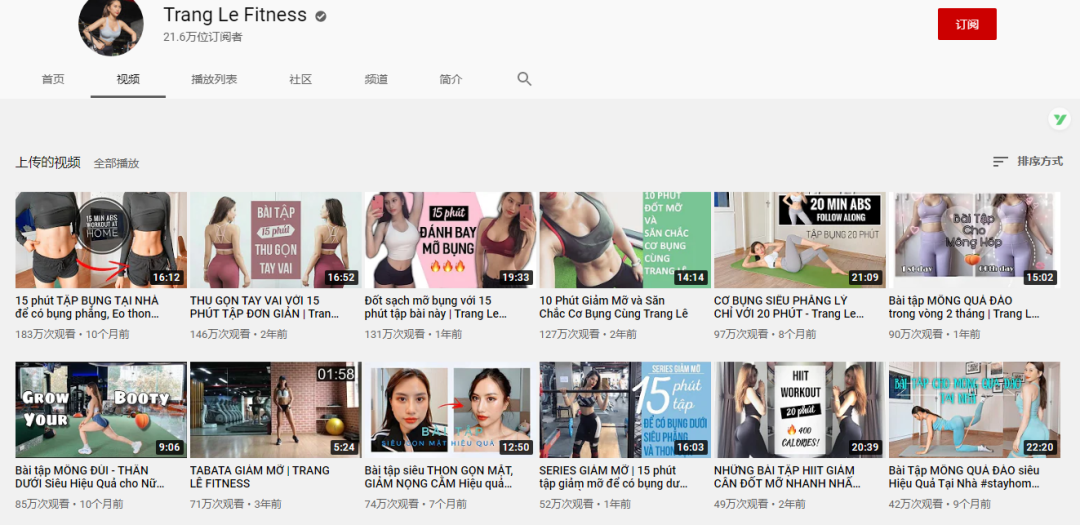Play the HIIT WORKOUT 20 phút video thumbnail
The height and width of the screenshot is (525, 1080).
tap(800, 410)
